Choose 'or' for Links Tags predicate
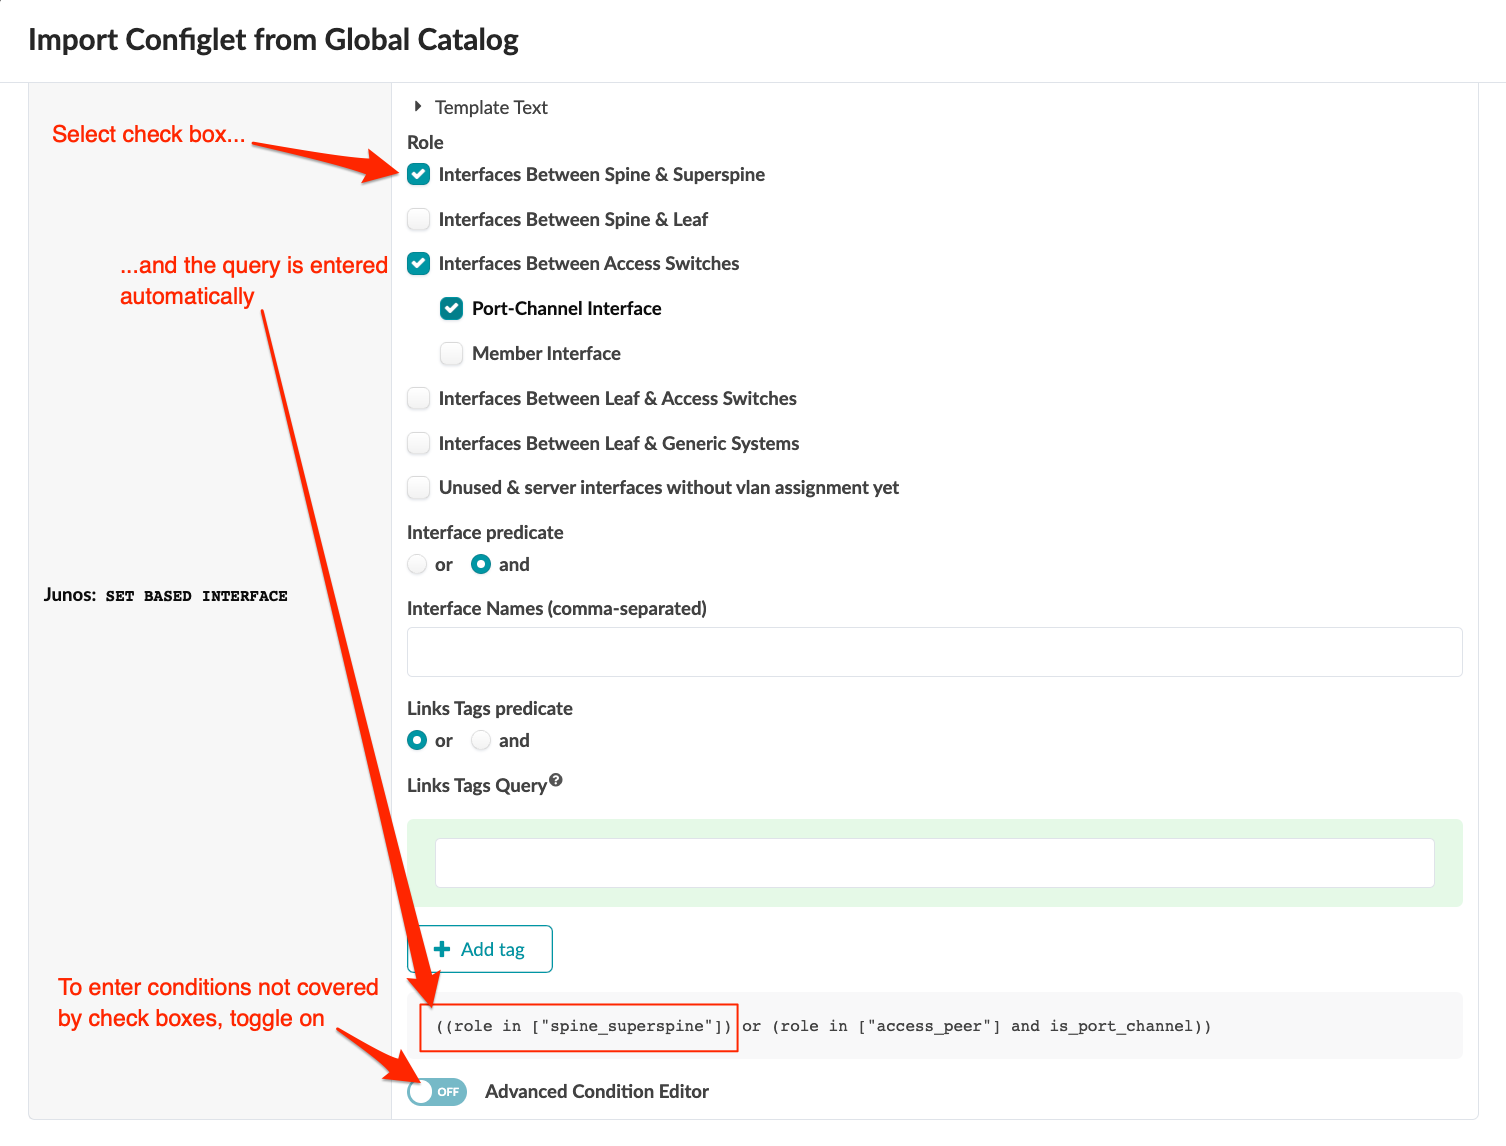 418,741
